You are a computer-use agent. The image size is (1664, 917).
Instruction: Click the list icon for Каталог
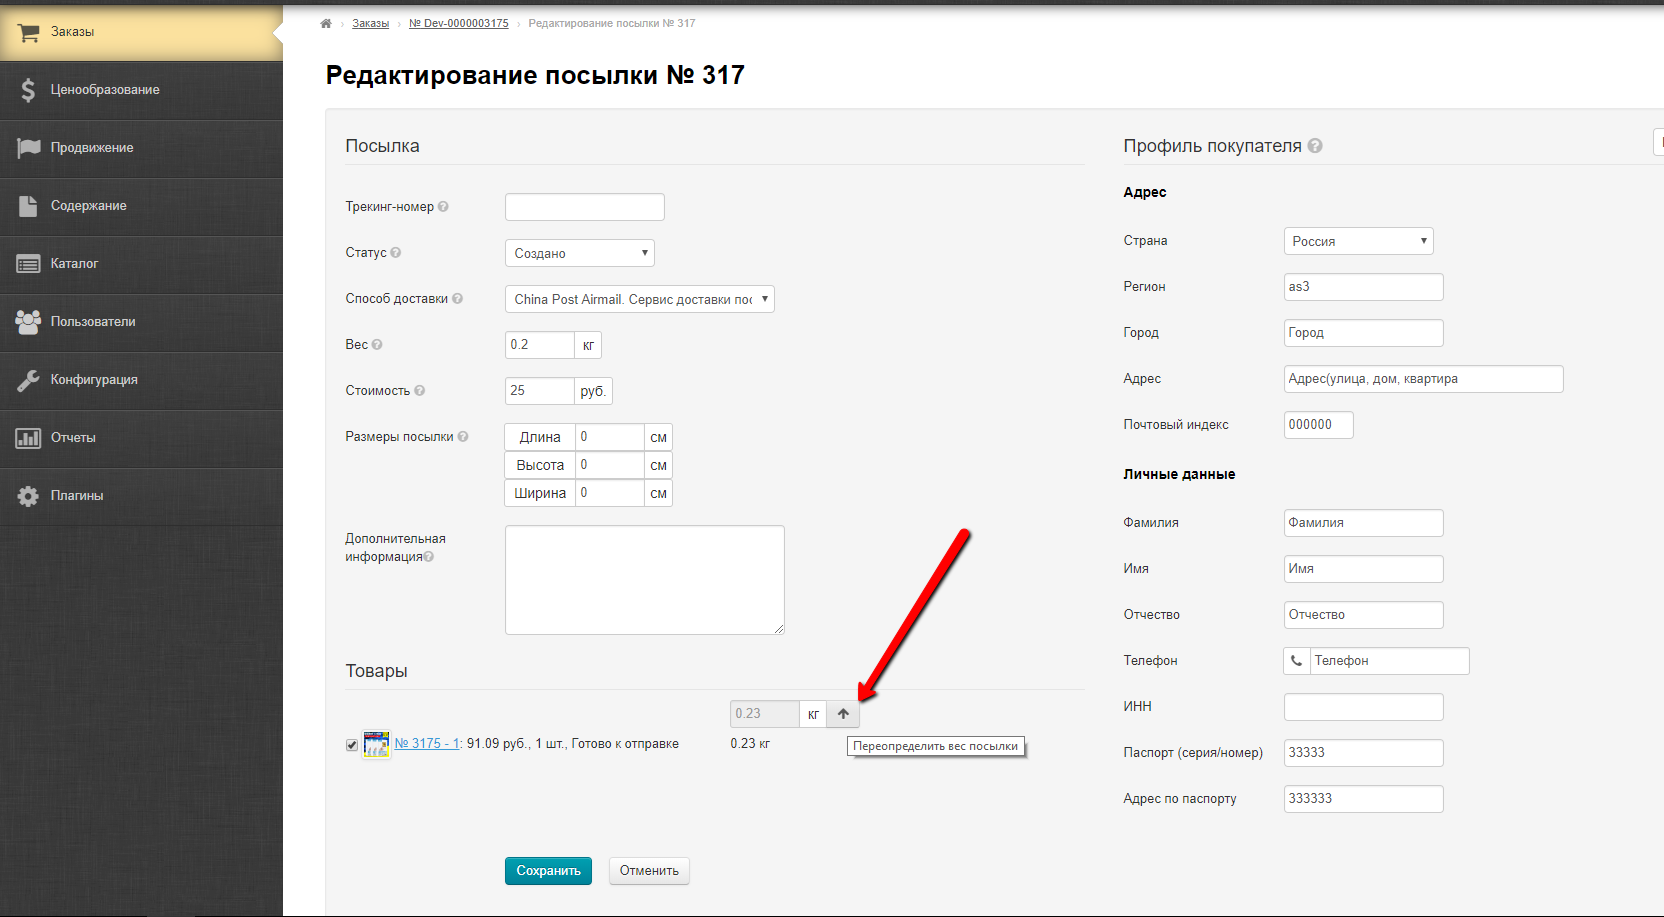click(x=28, y=264)
